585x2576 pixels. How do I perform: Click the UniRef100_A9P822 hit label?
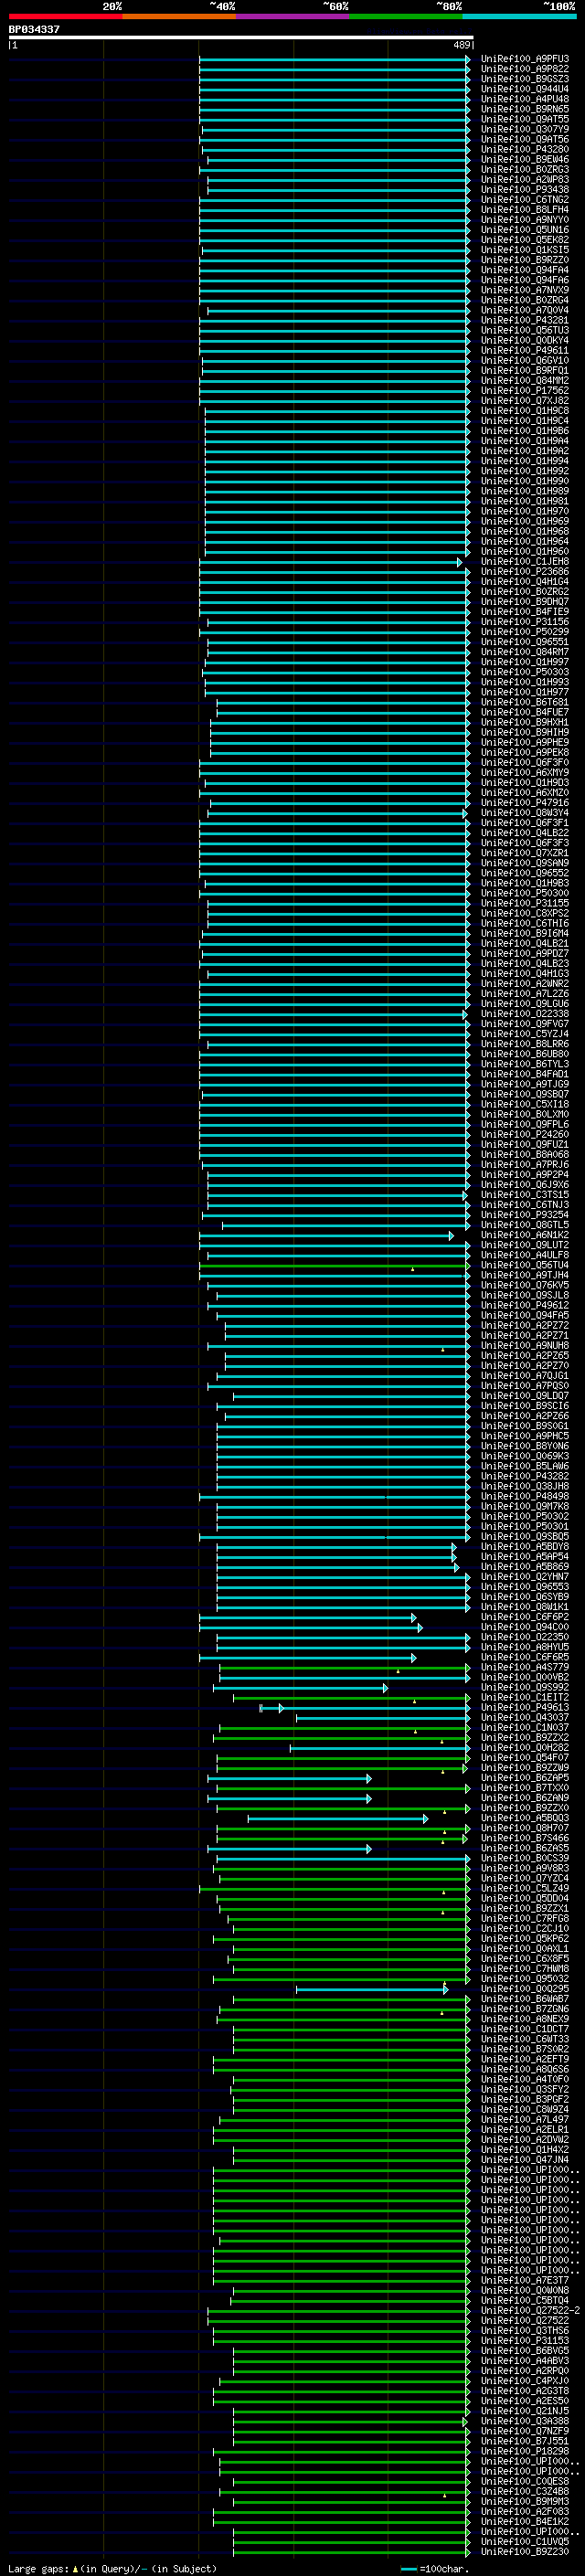click(x=525, y=69)
